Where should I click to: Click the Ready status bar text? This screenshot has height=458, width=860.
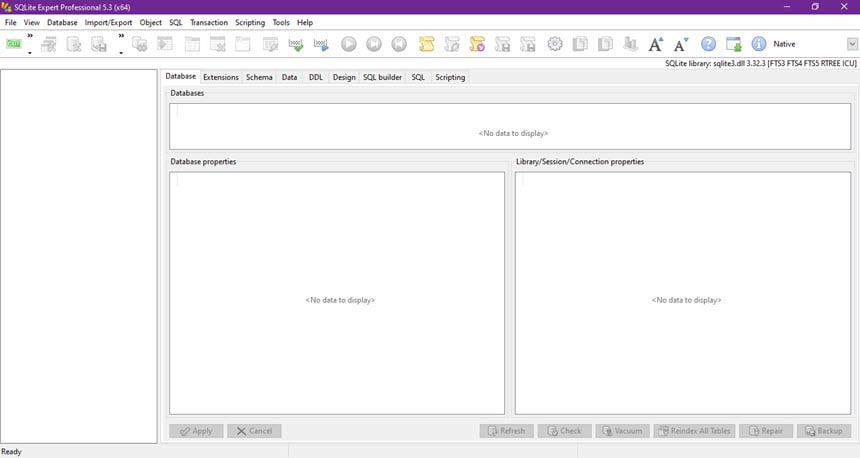tap(12, 452)
